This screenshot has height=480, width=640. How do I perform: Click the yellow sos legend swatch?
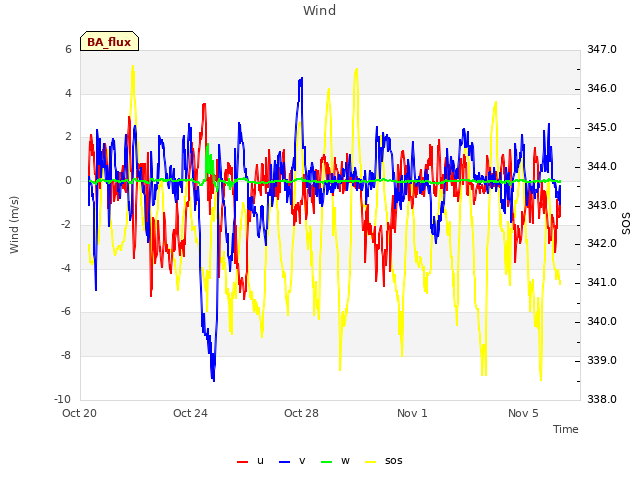[370, 462]
